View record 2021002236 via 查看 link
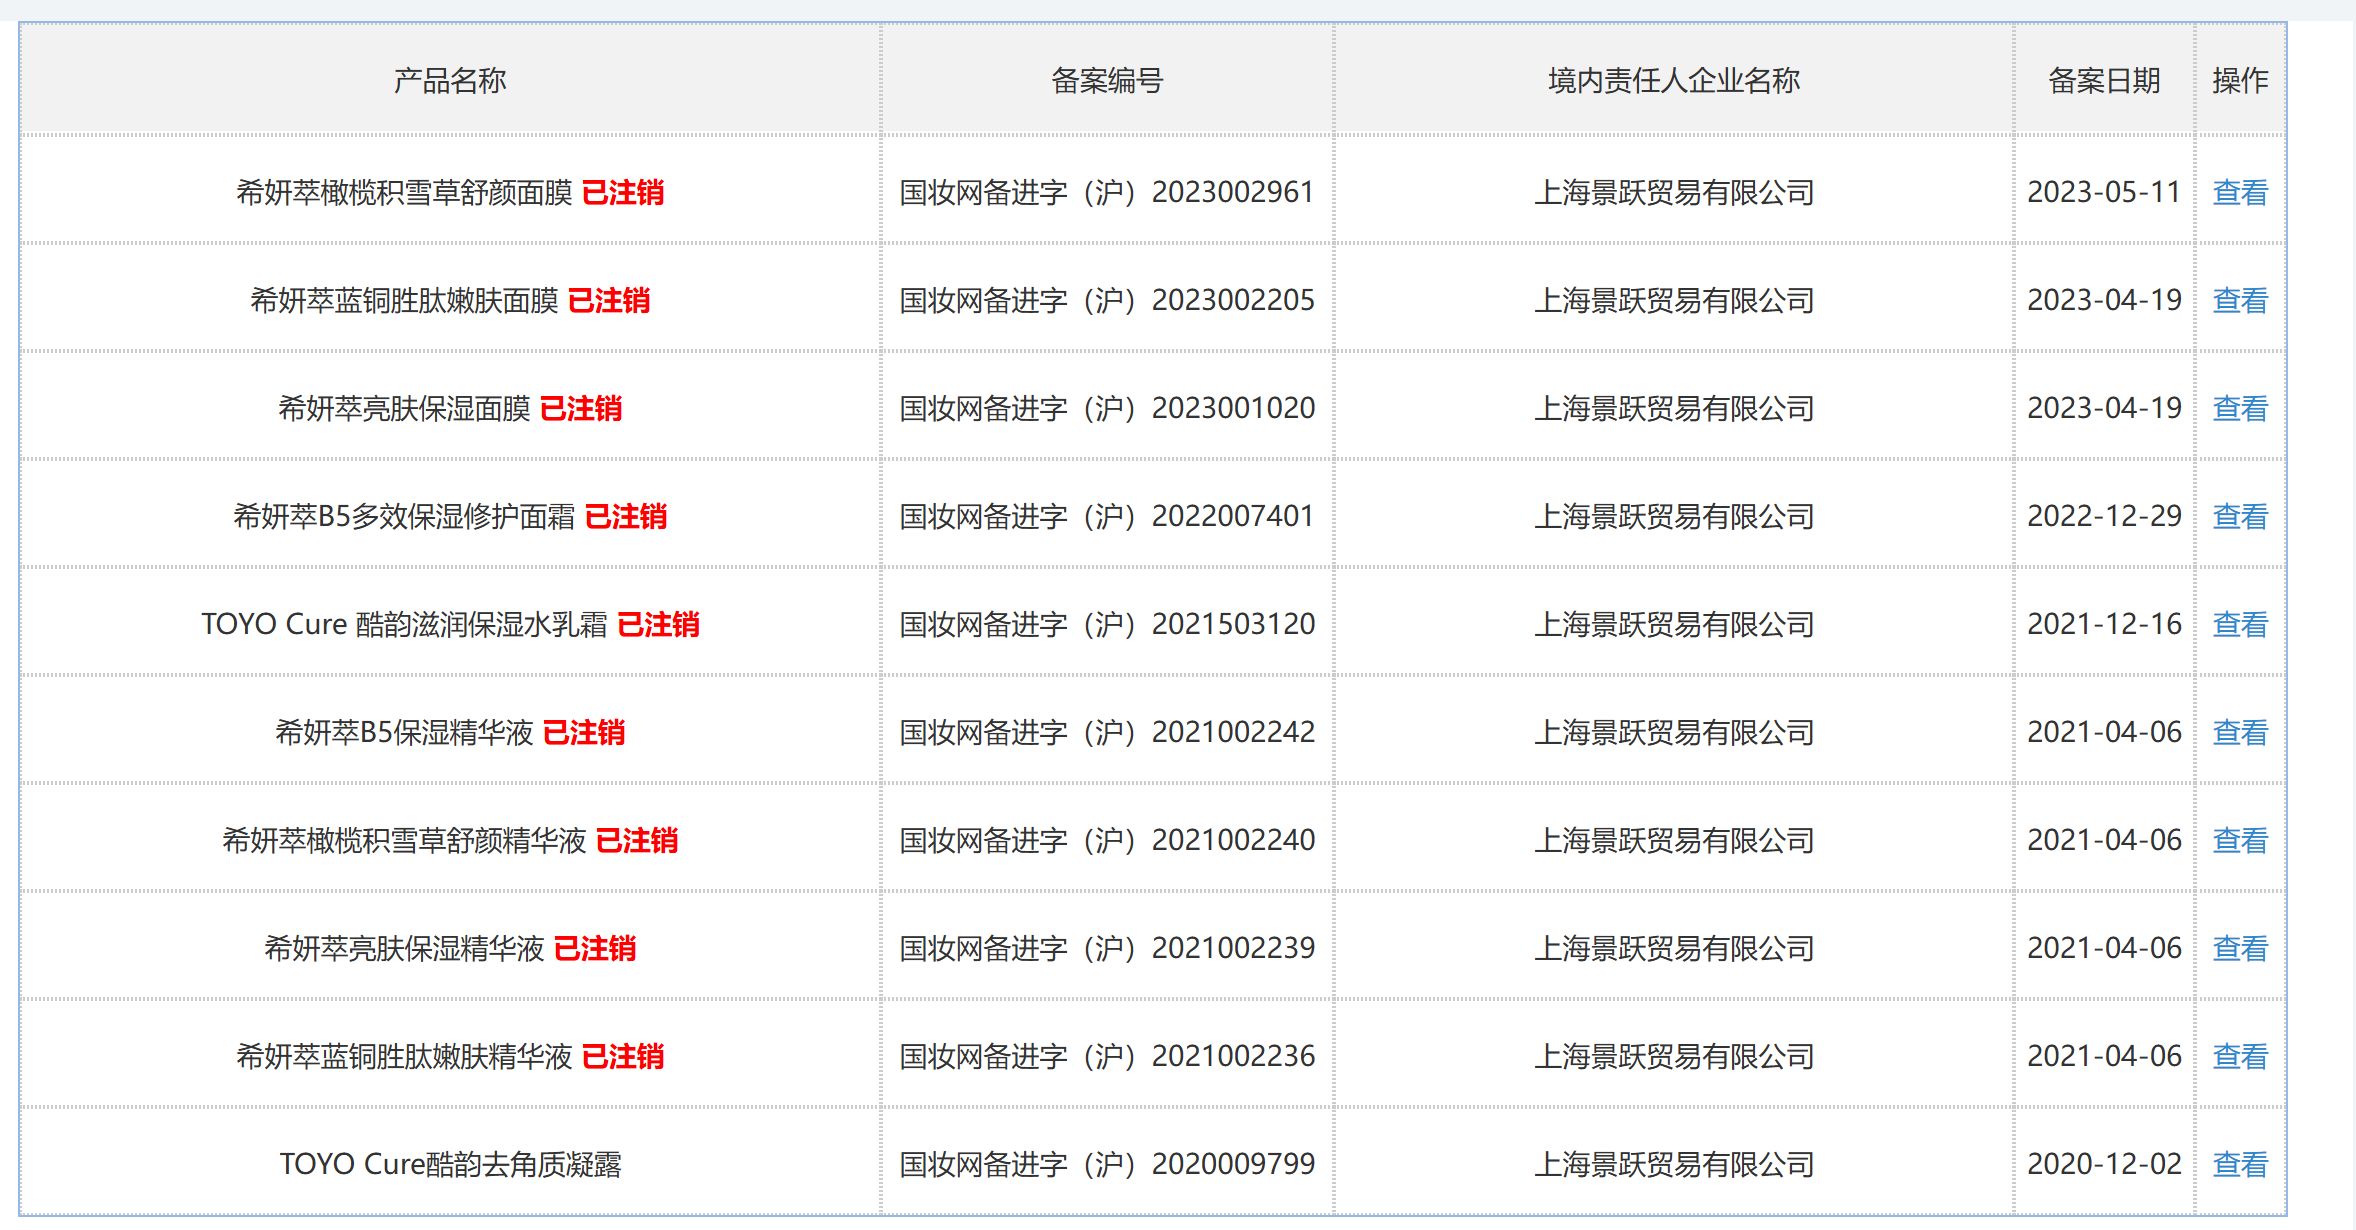Viewport: 2356px width, 1230px height. [2240, 1056]
